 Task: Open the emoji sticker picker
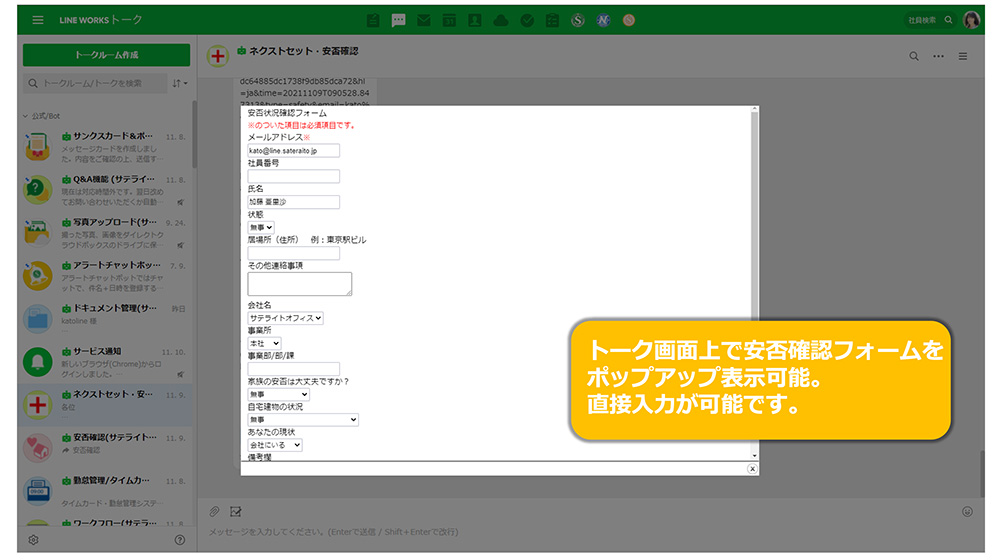pyautogui.click(x=967, y=511)
